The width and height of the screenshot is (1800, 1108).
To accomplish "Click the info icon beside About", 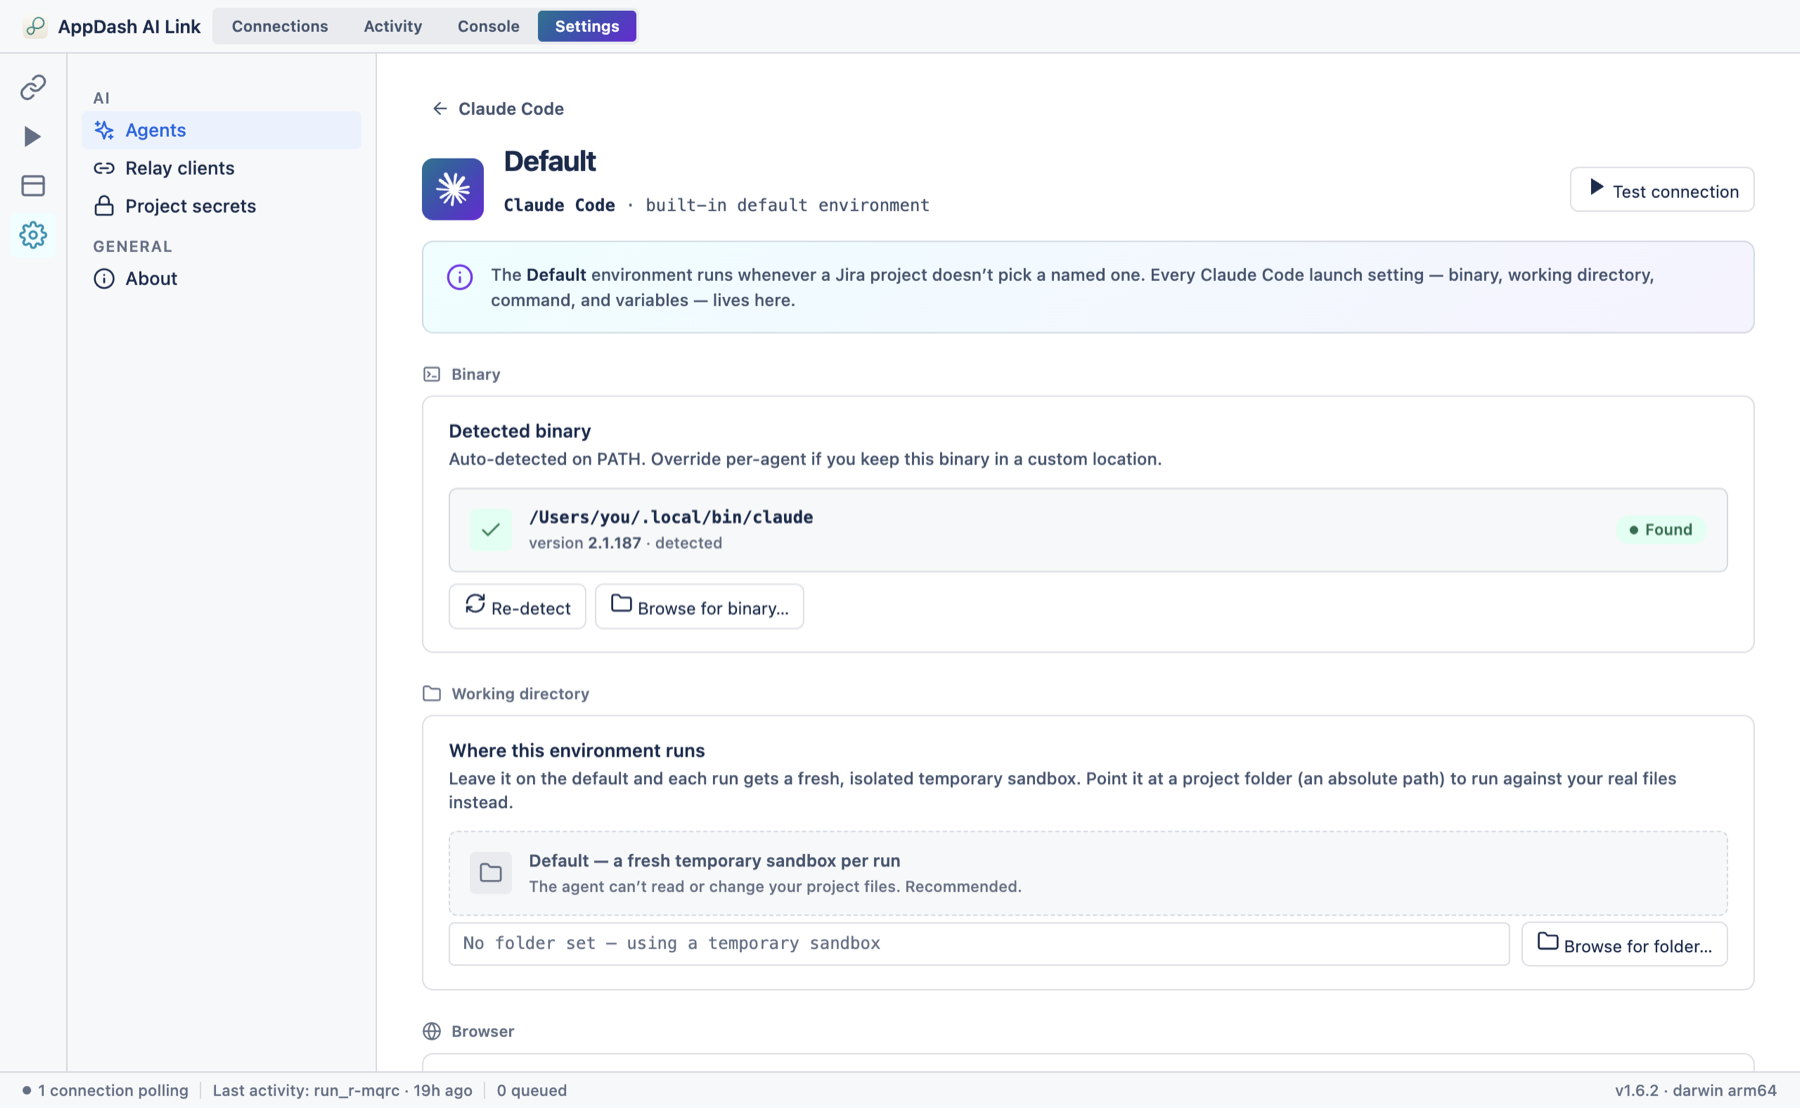I will click(104, 279).
